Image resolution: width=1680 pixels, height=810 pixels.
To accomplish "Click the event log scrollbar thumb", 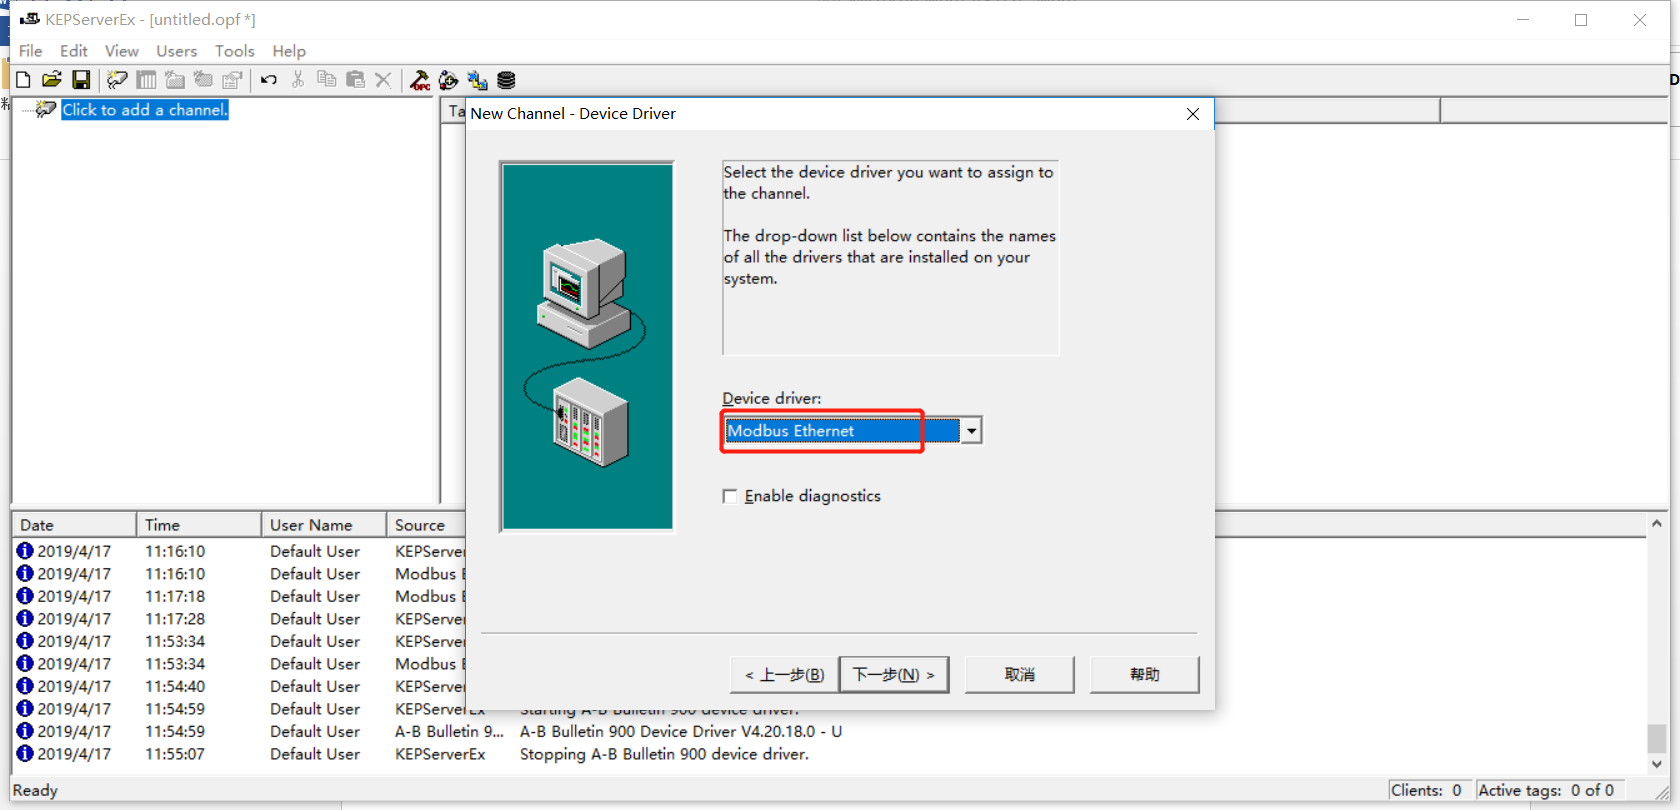I will 1657,739.
